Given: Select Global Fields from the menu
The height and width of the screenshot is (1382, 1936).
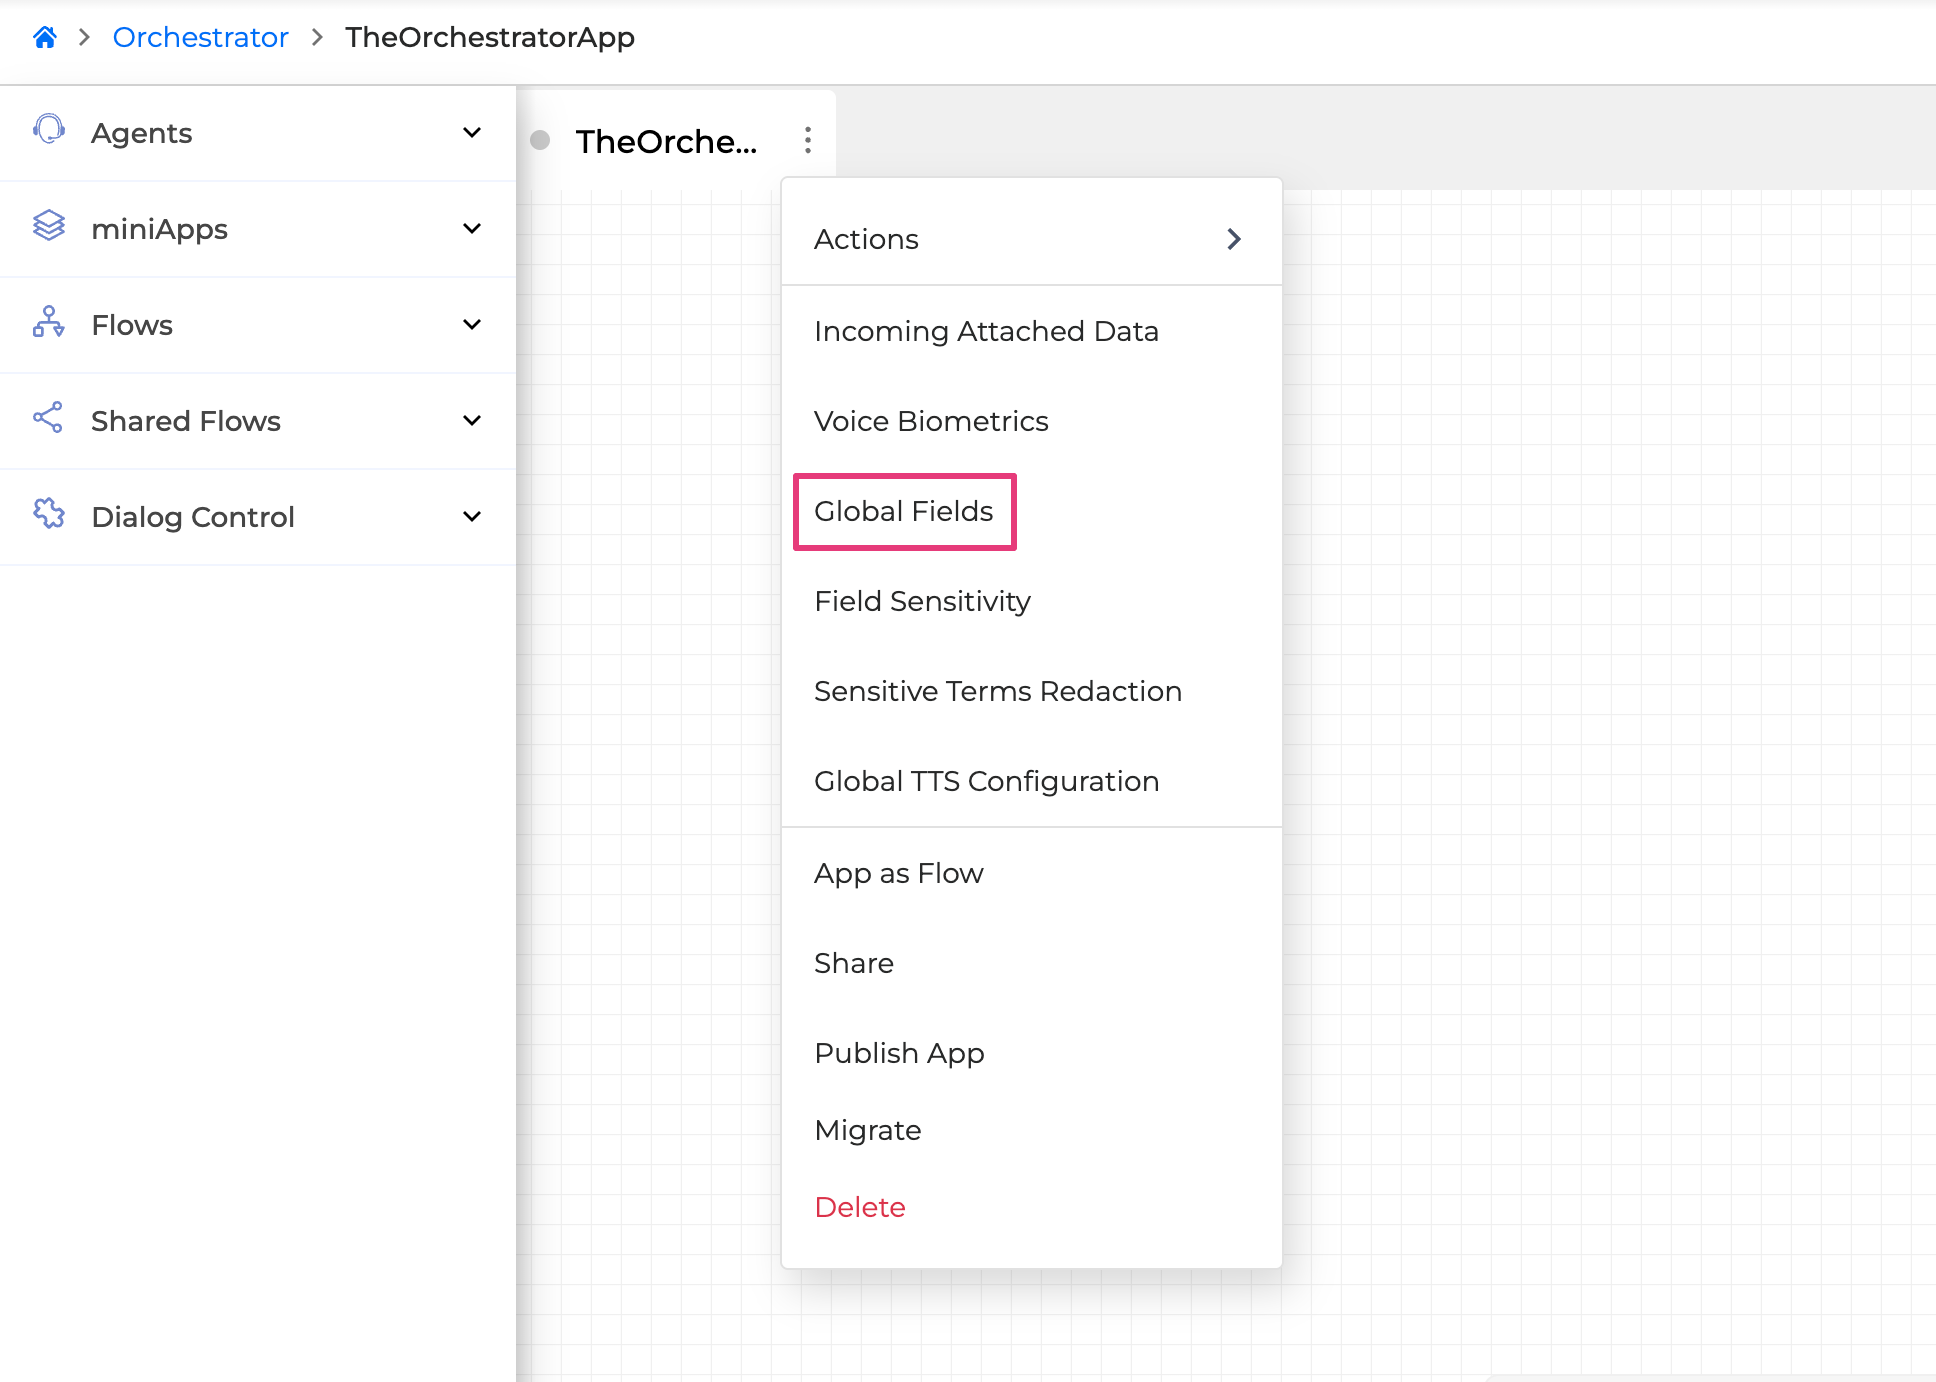Looking at the screenshot, I should click(x=903, y=511).
